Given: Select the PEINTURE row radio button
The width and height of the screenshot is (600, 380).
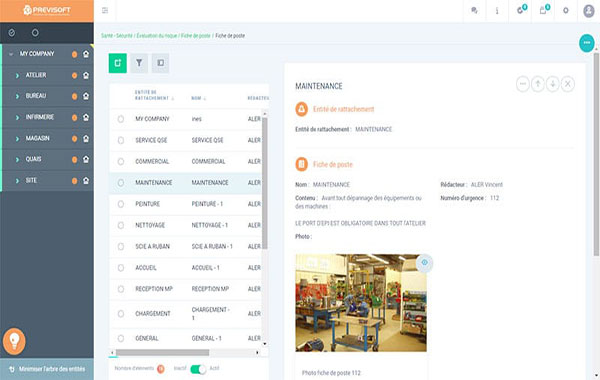Looking at the screenshot, I should pyautogui.click(x=121, y=204).
